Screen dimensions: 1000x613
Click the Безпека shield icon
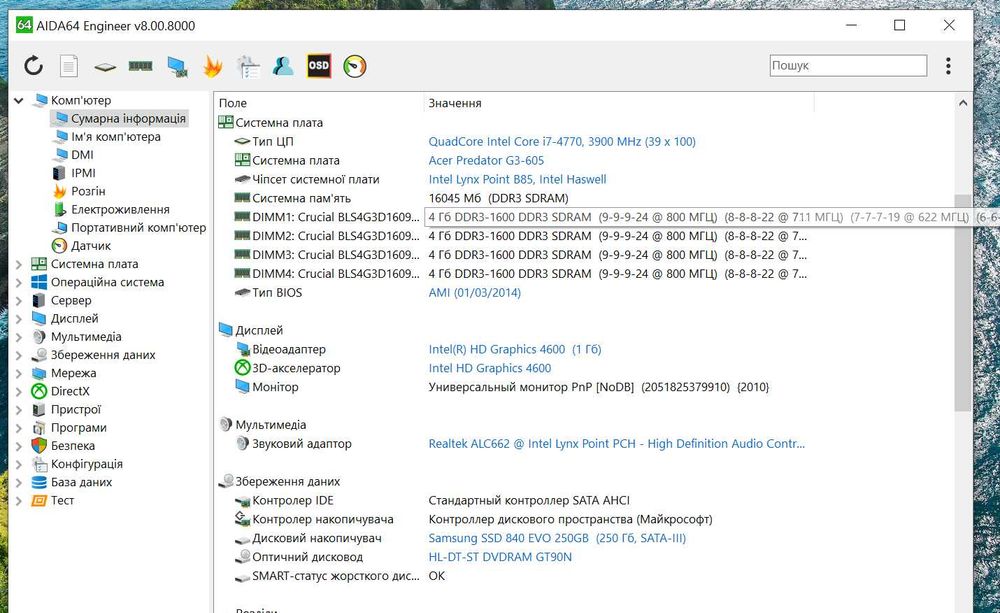tap(39, 446)
